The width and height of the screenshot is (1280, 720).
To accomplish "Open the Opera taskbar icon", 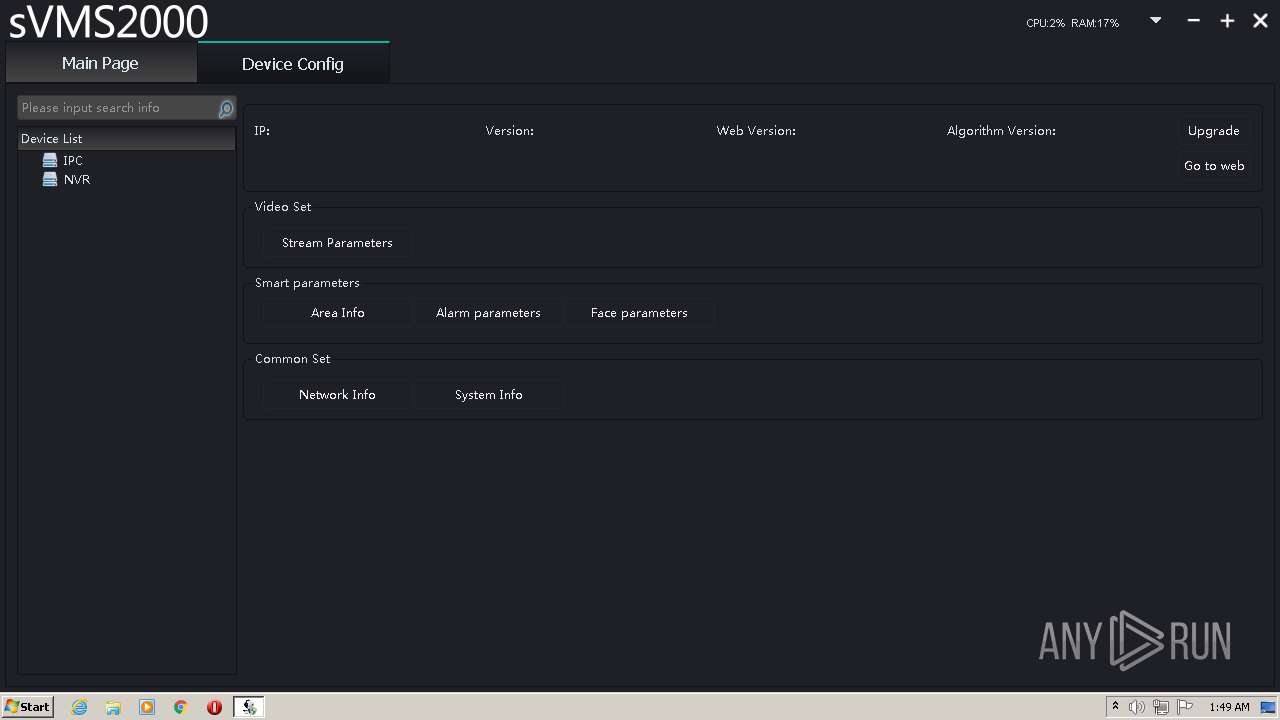I will point(214,707).
